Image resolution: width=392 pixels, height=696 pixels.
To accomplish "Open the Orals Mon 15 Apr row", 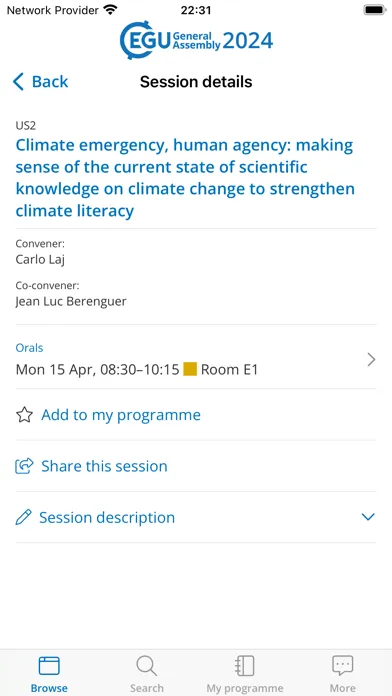I will (x=196, y=360).
